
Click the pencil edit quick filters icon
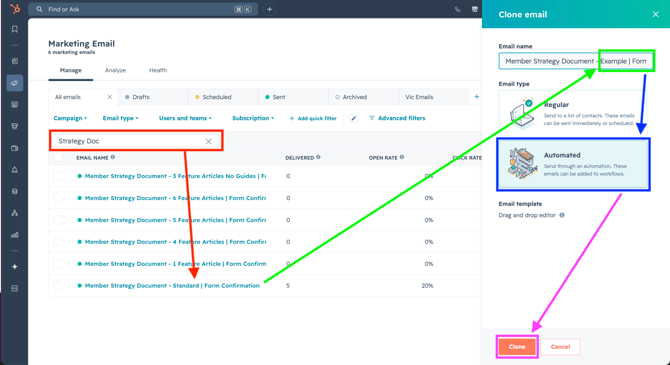tap(353, 118)
